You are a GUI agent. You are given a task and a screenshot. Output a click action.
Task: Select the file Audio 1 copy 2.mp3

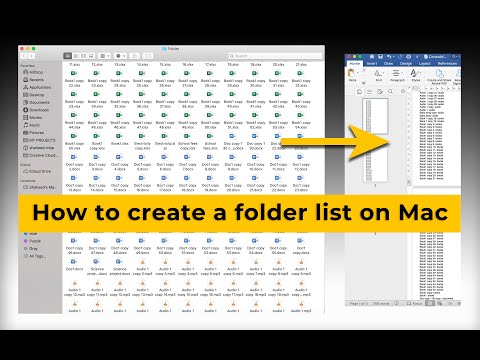[142, 267]
